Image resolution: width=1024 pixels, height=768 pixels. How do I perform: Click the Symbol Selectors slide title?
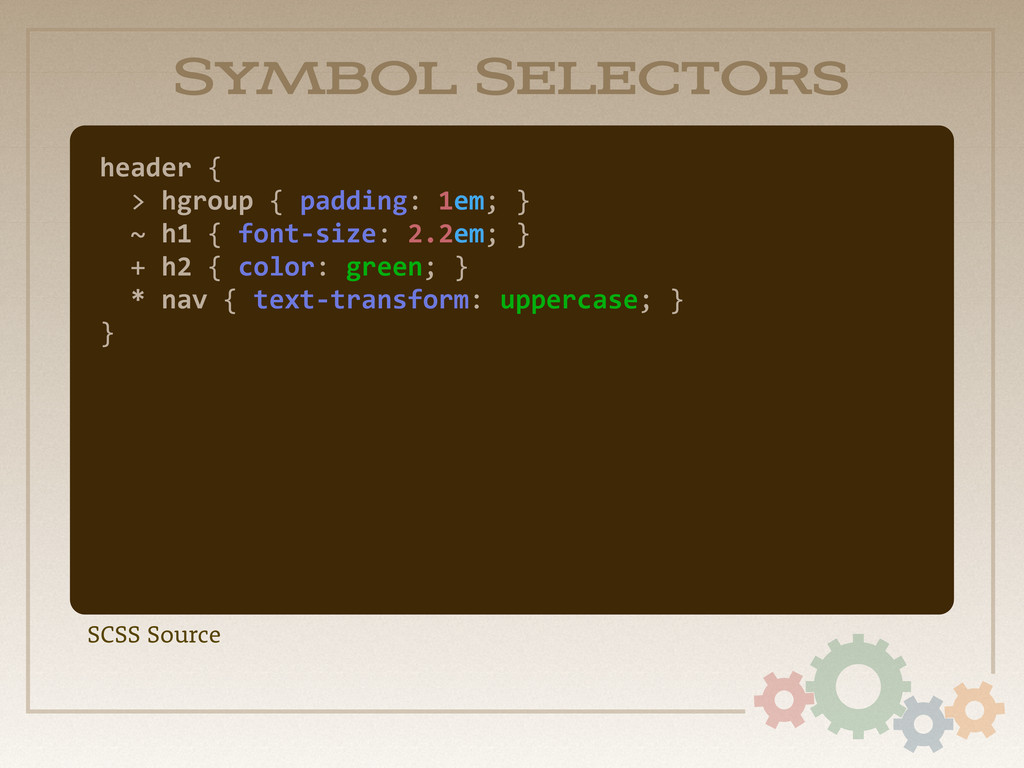511,77
